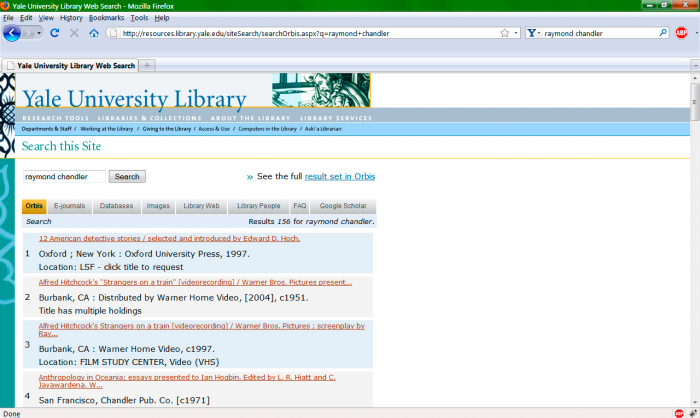The image size is (700, 418).
Task: Open the View menu
Action: point(46,18)
